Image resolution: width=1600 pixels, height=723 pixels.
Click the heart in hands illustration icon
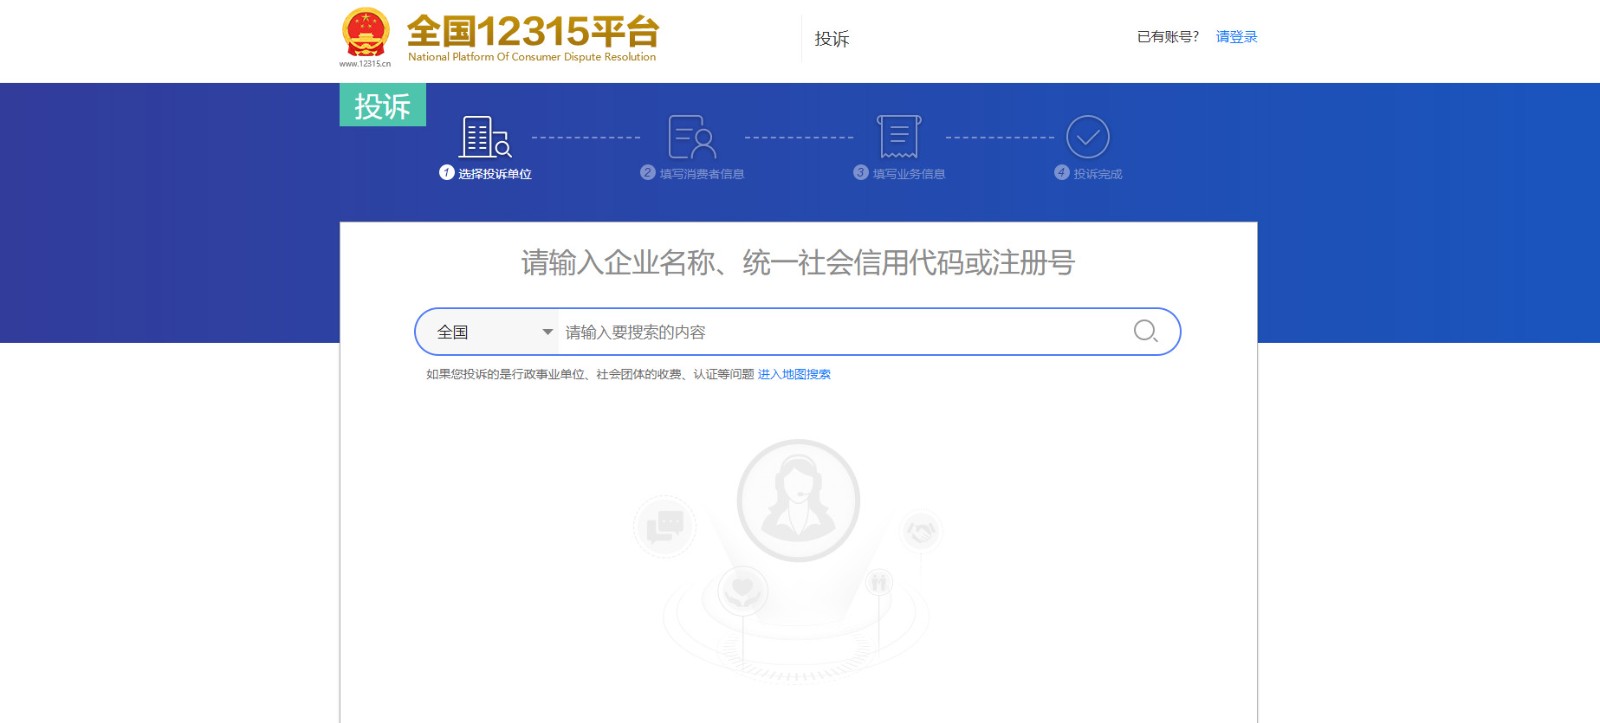pyautogui.click(x=742, y=589)
